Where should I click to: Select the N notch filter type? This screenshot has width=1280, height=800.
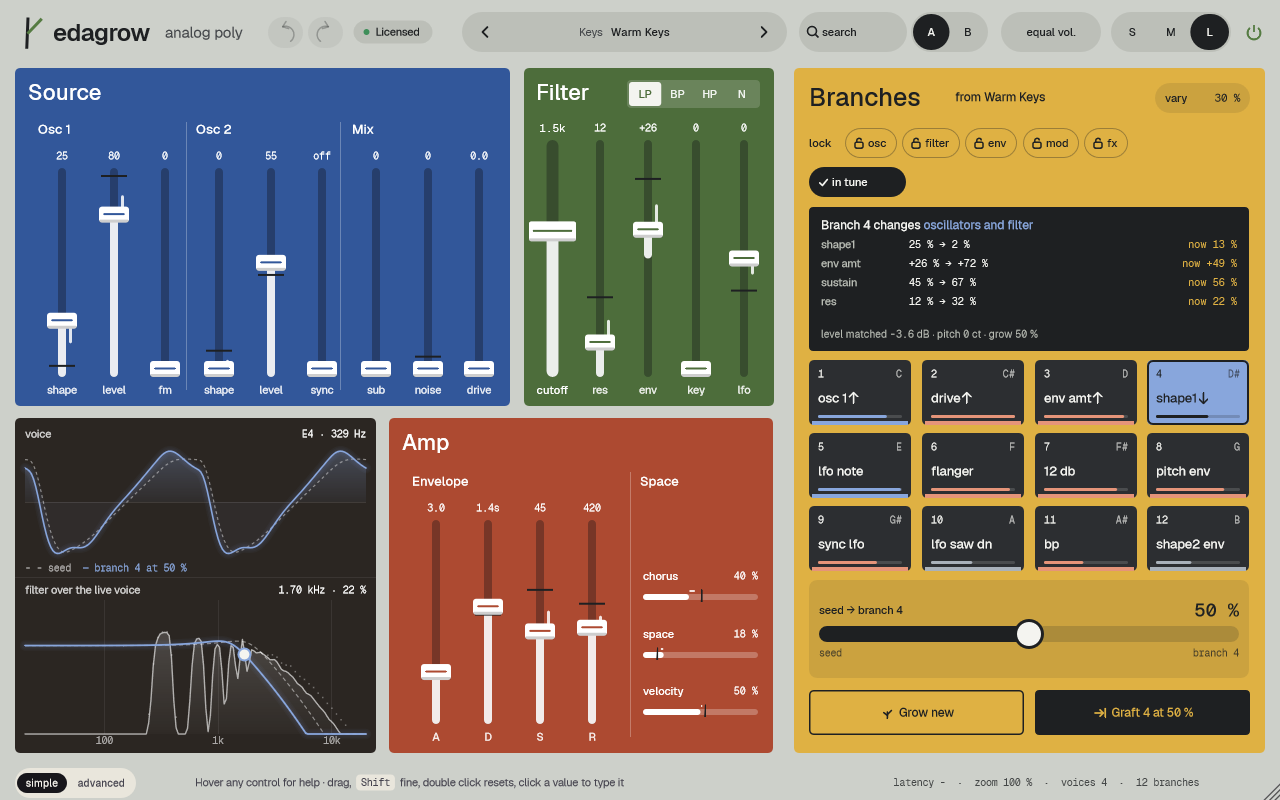[741, 94]
